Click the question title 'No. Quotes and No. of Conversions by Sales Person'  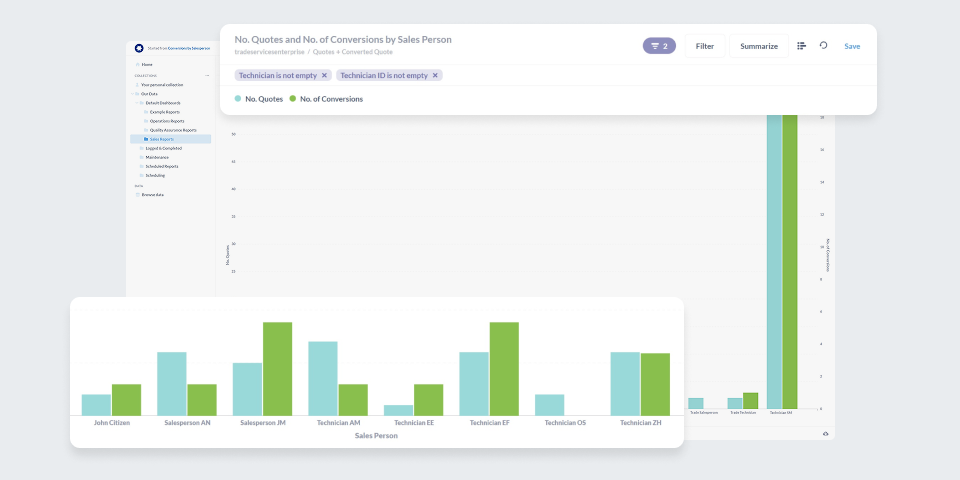click(x=343, y=40)
